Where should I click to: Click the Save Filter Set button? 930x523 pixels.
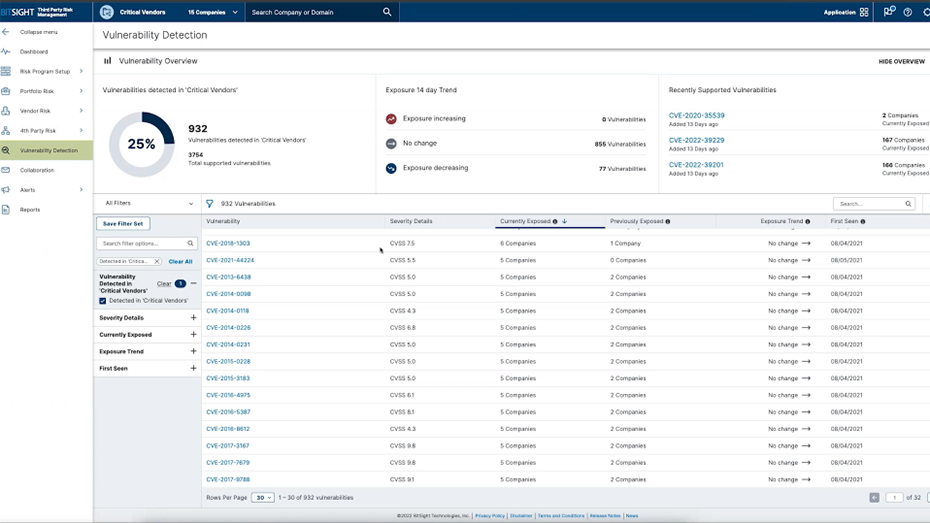pyautogui.click(x=125, y=224)
